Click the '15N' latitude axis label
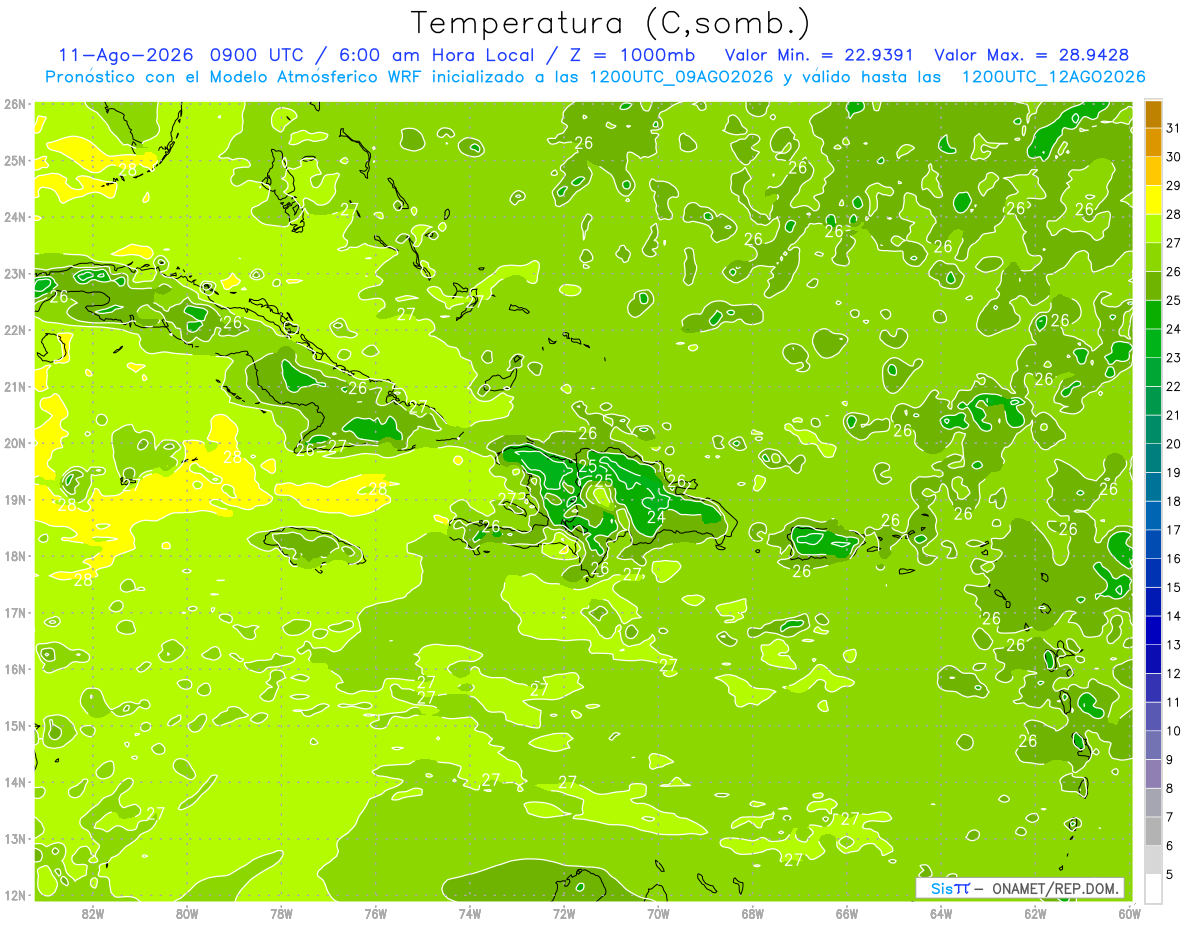The image size is (1200, 927). point(15,726)
